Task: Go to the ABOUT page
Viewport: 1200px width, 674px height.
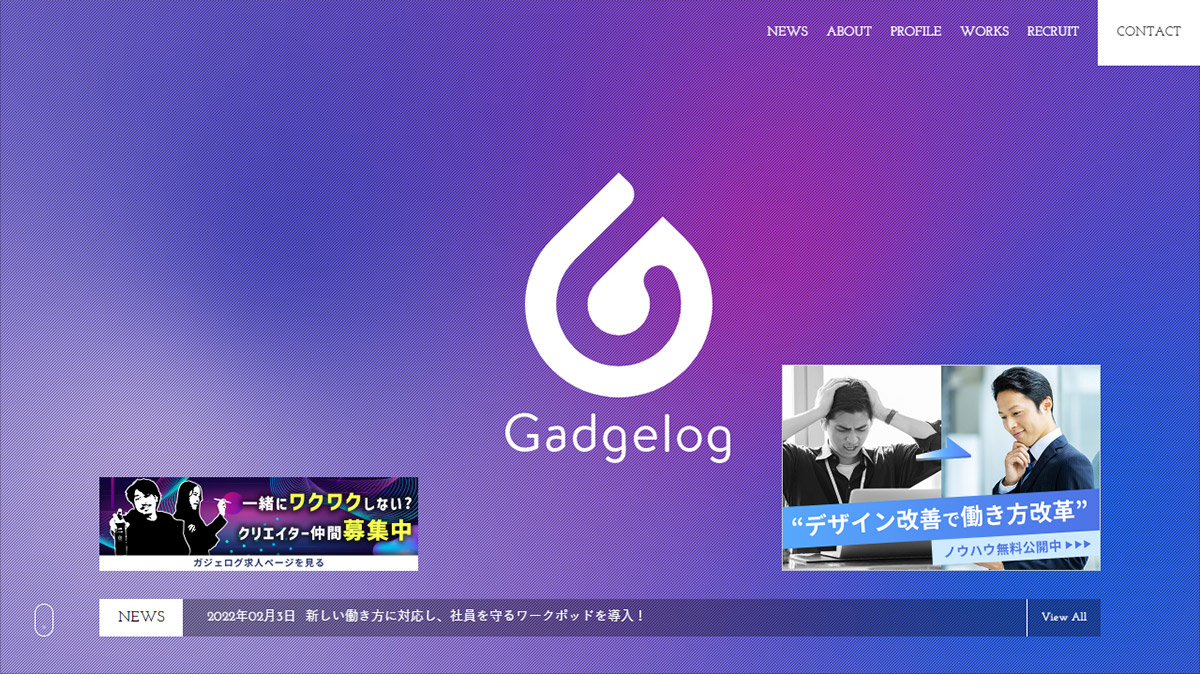Action: [x=849, y=32]
